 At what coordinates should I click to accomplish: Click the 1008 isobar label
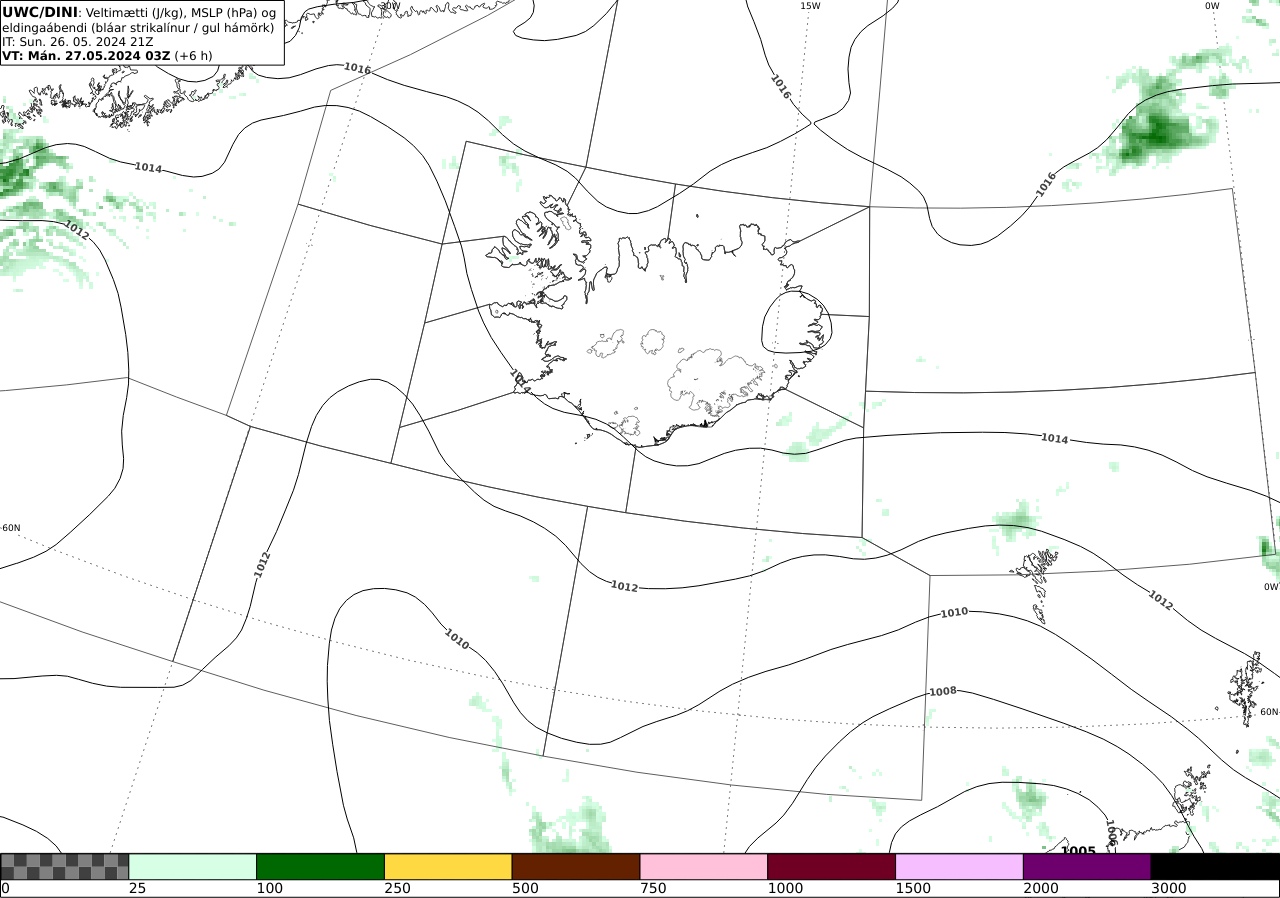pyautogui.click(x=943, y=692)
